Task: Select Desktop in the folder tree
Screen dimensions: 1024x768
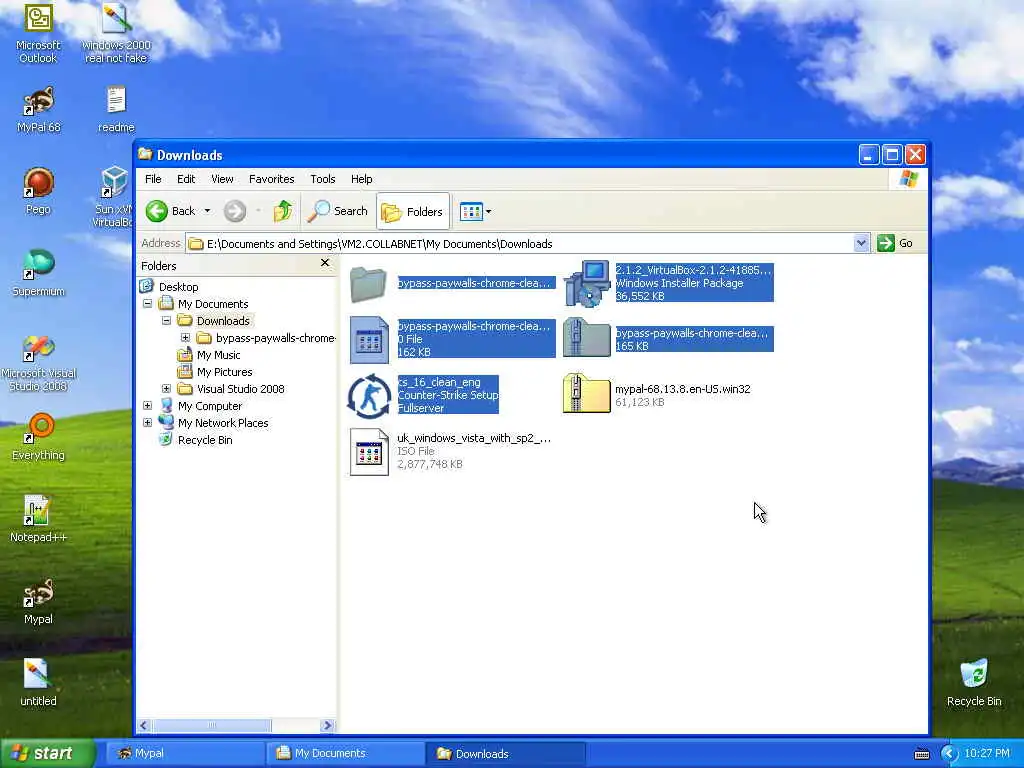Action: 178,287
